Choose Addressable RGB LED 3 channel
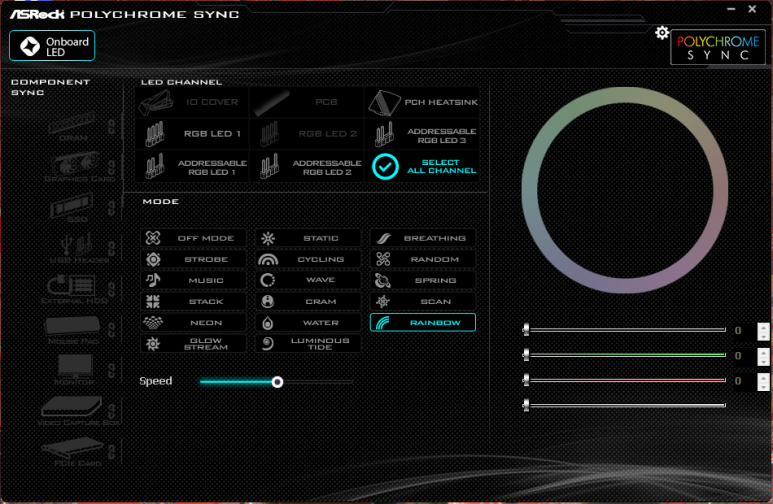The image size is (773, 504). click(422, 135)
